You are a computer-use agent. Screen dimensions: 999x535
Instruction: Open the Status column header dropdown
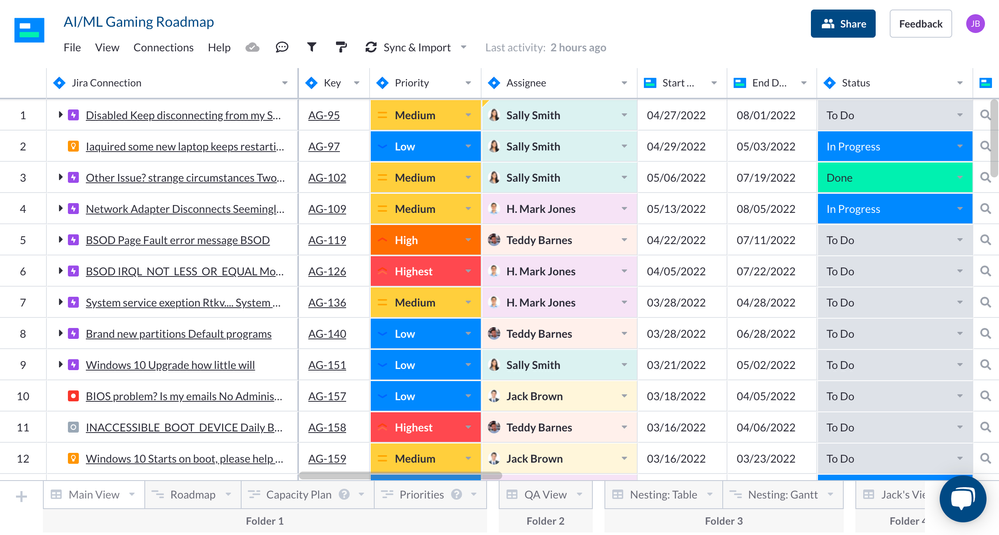(959, 83)
